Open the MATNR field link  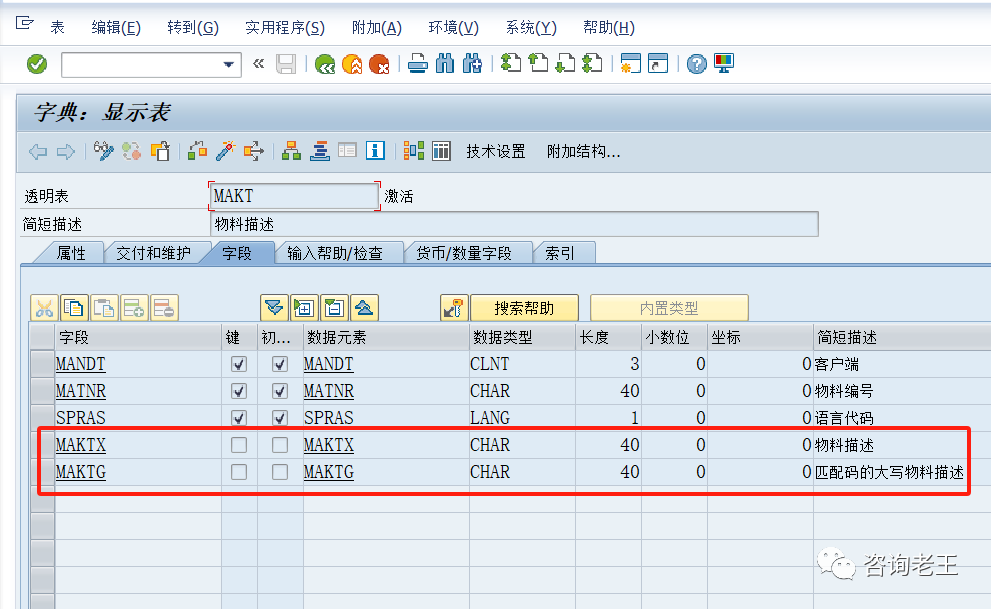click(x=80, y=391)
